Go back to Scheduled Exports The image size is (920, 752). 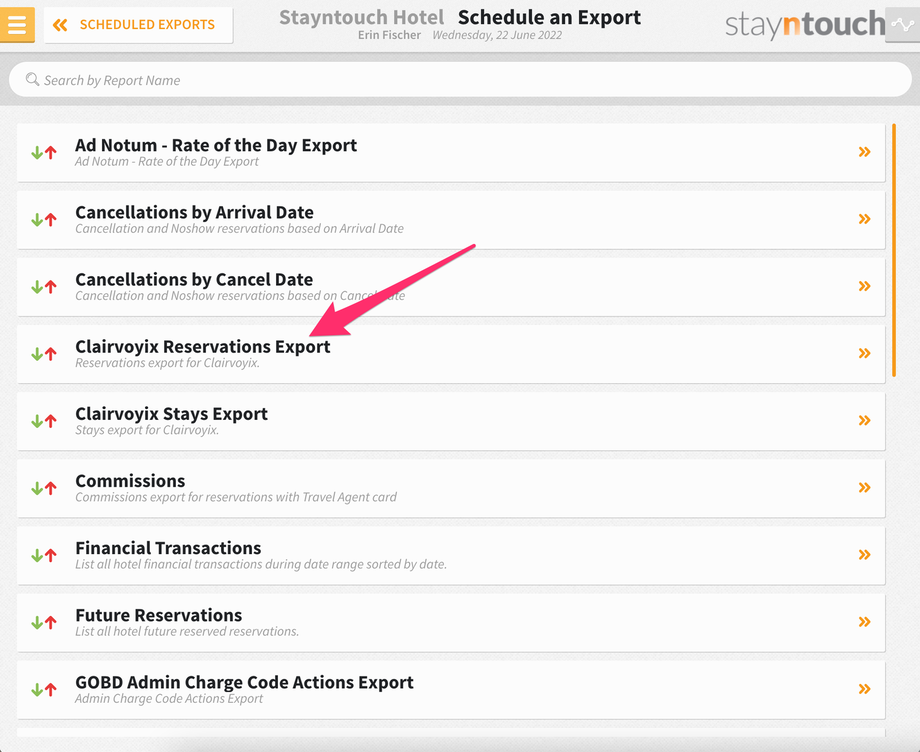click(138, 25)
